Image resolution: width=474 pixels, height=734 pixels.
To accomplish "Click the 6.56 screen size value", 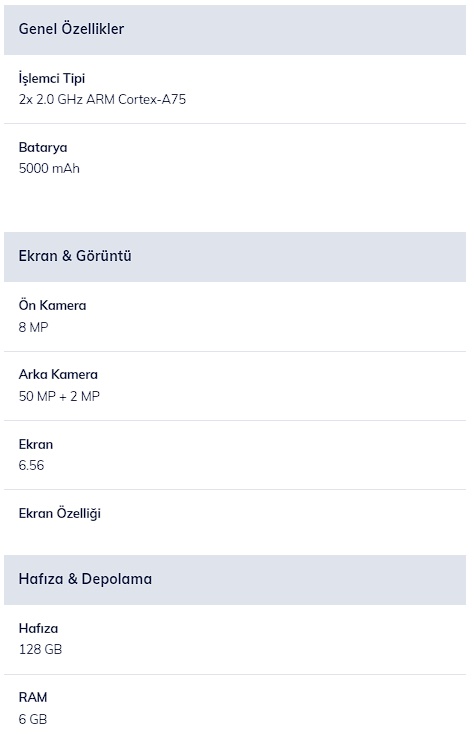I will tap(31, 465).
